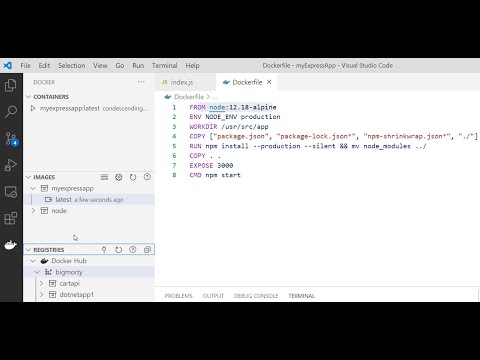Open Source Control view with badge 4
The width and height of the screenshot is (480, 360).
(11, 139)
